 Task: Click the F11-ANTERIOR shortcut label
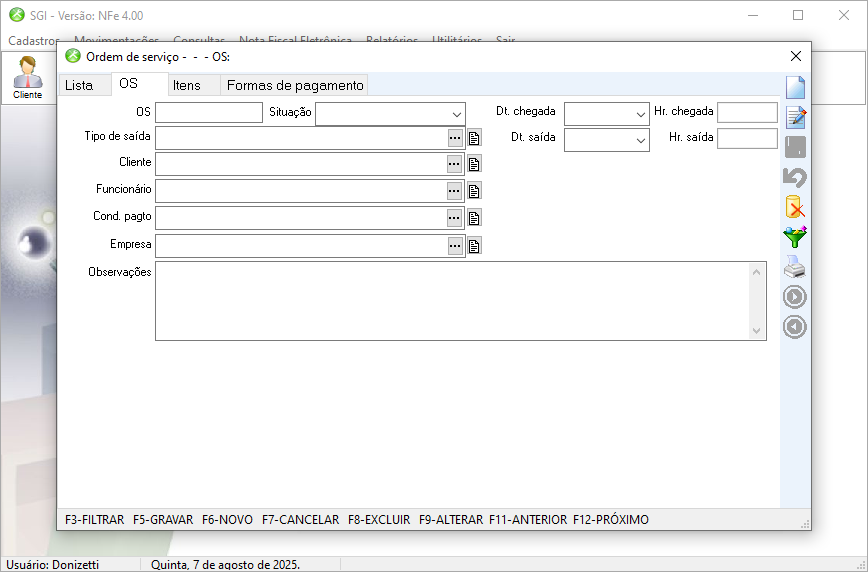(x=528, y=520)
